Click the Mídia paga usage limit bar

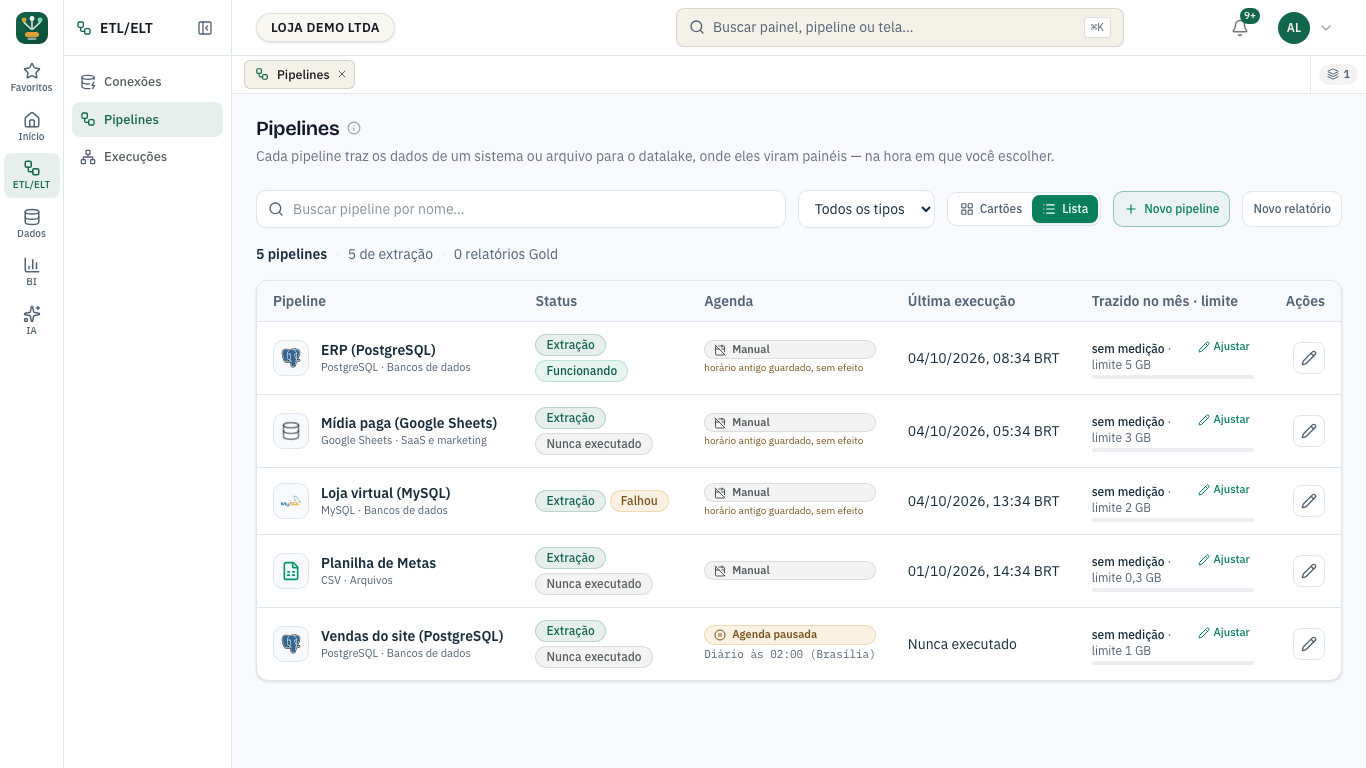tap(1173, 450)
